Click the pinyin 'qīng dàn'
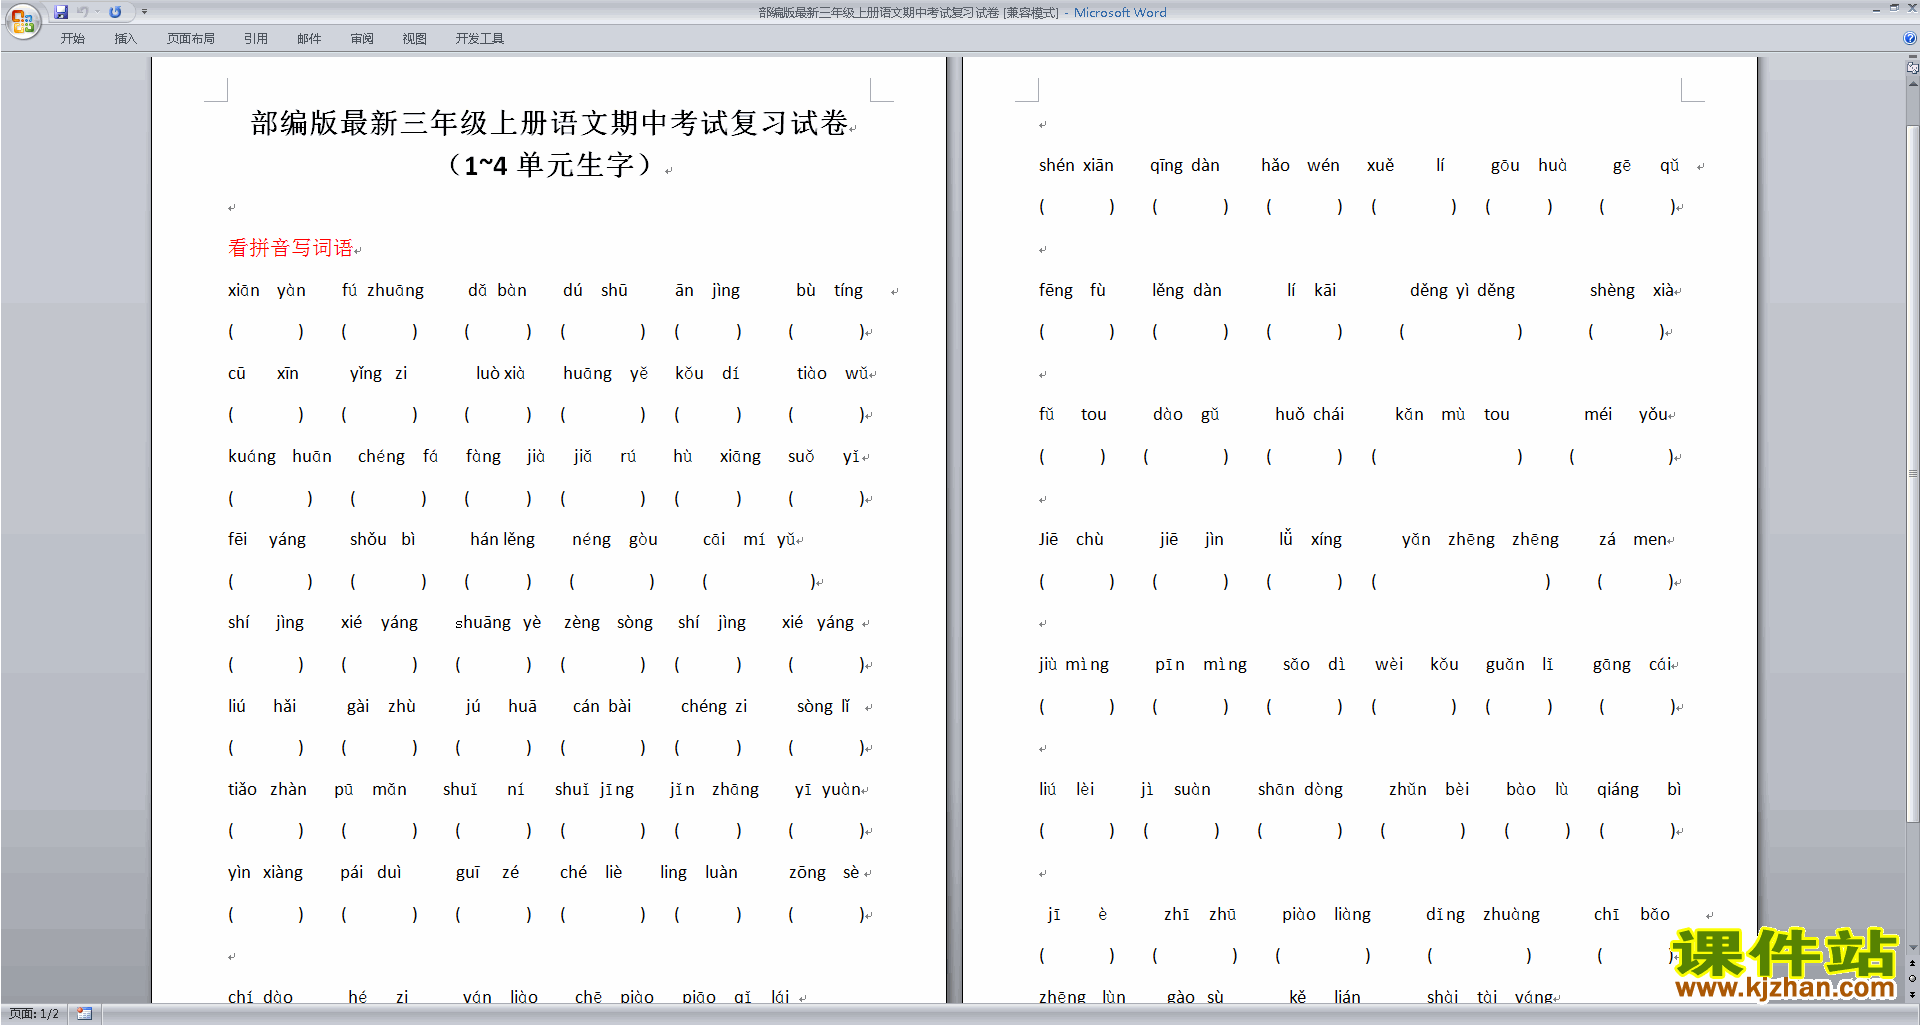 pos(1184,165)
